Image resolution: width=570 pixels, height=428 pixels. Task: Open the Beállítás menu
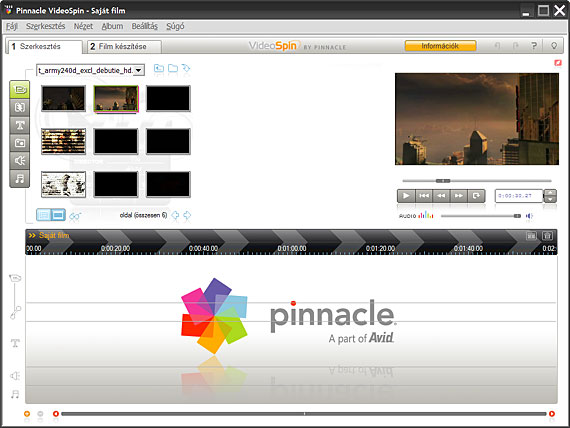[144, 26]
